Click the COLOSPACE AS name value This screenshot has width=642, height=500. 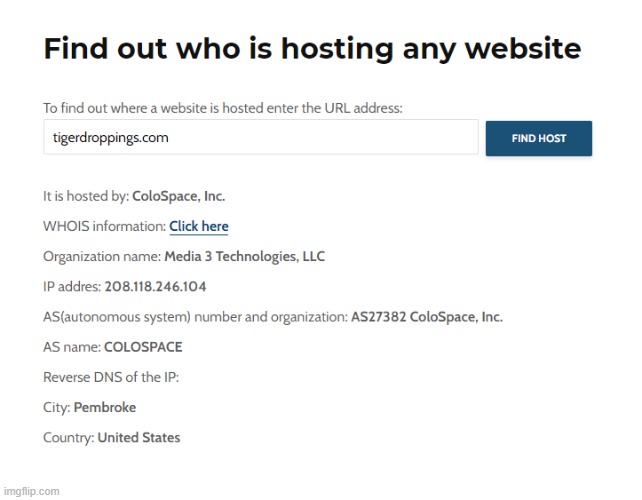[143, 347]
